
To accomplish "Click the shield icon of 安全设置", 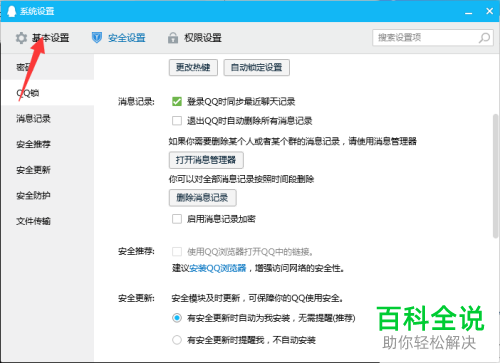I will (97, 38).
